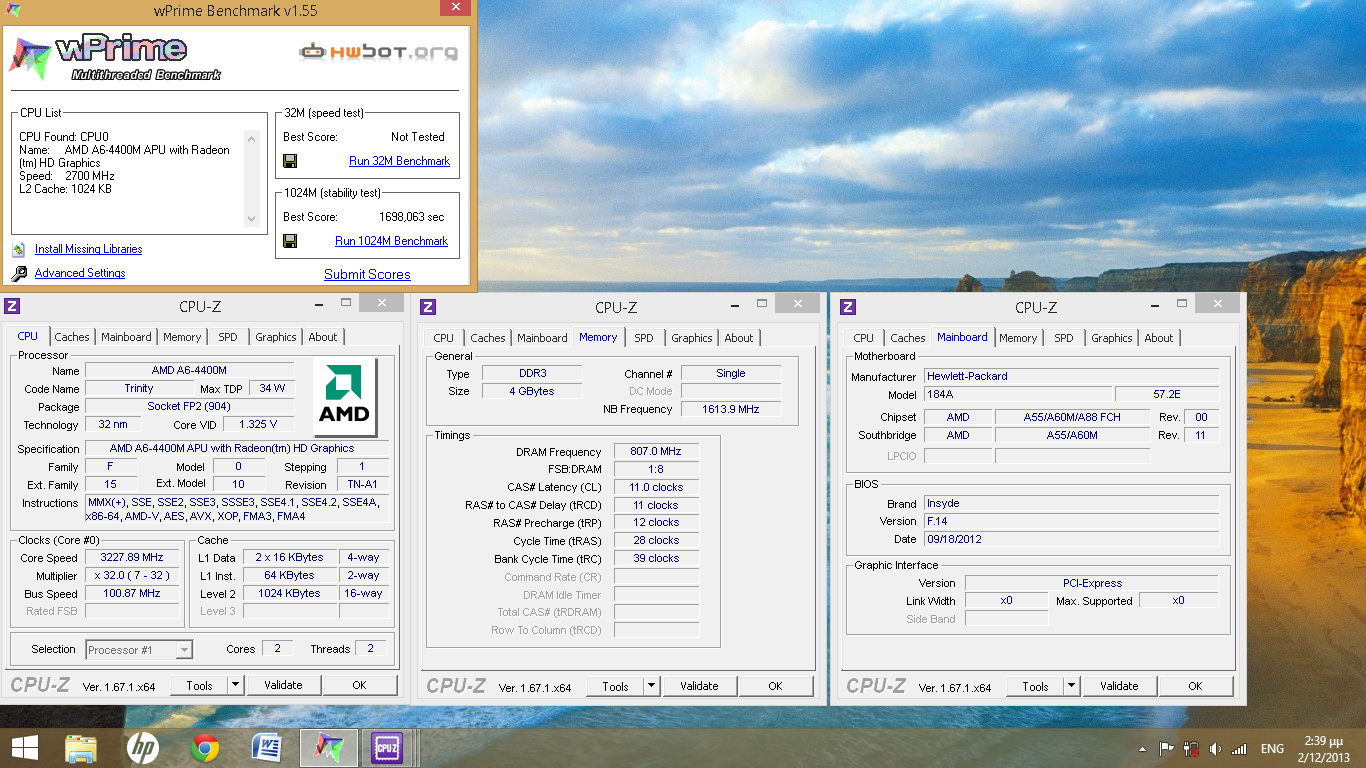1366x768 pixels.
Task: Click the Code Name field Trinity
Action: (139, 388)
